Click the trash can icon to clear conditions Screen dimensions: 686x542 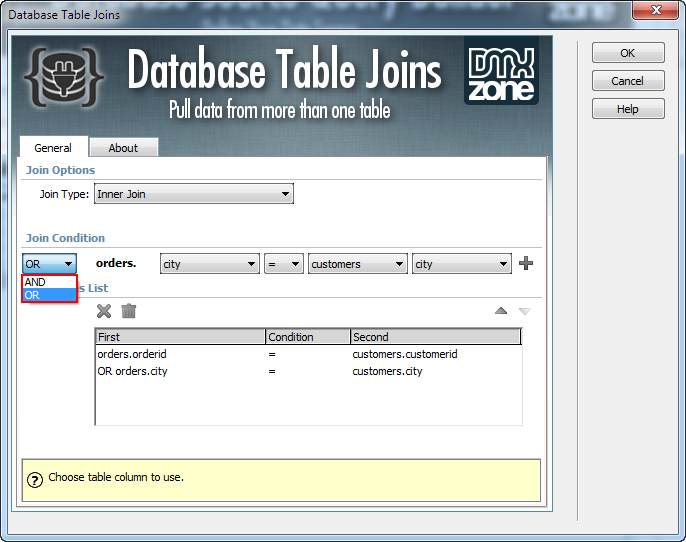129,311
